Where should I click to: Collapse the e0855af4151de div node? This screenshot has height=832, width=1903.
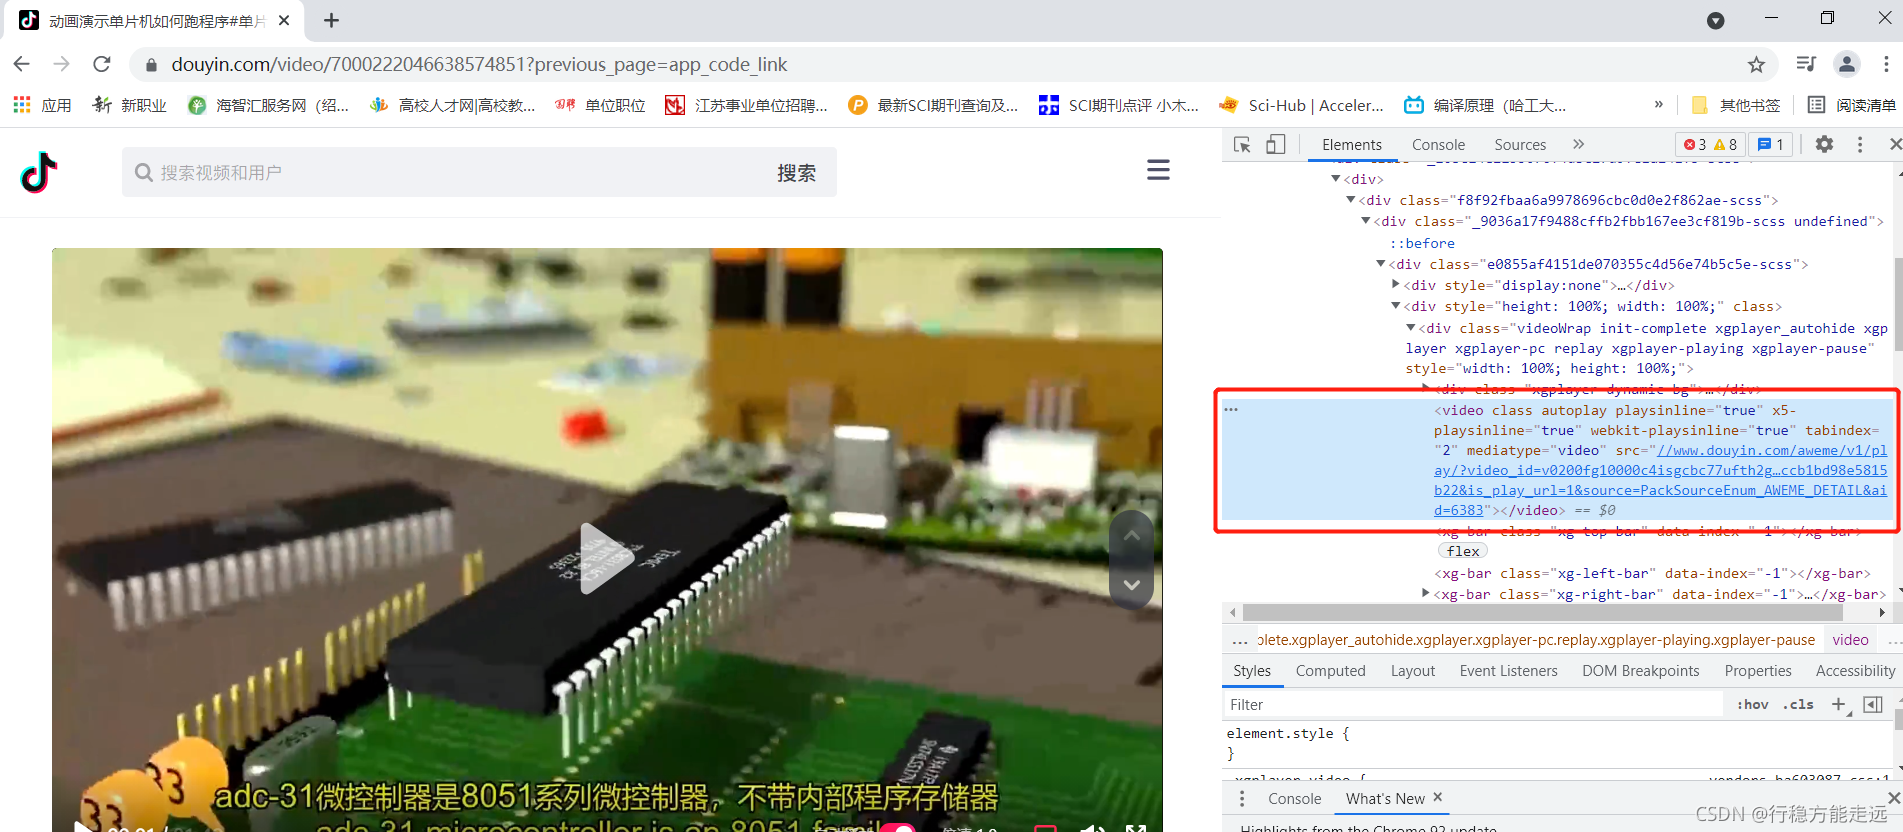(x=1381, y=264)
